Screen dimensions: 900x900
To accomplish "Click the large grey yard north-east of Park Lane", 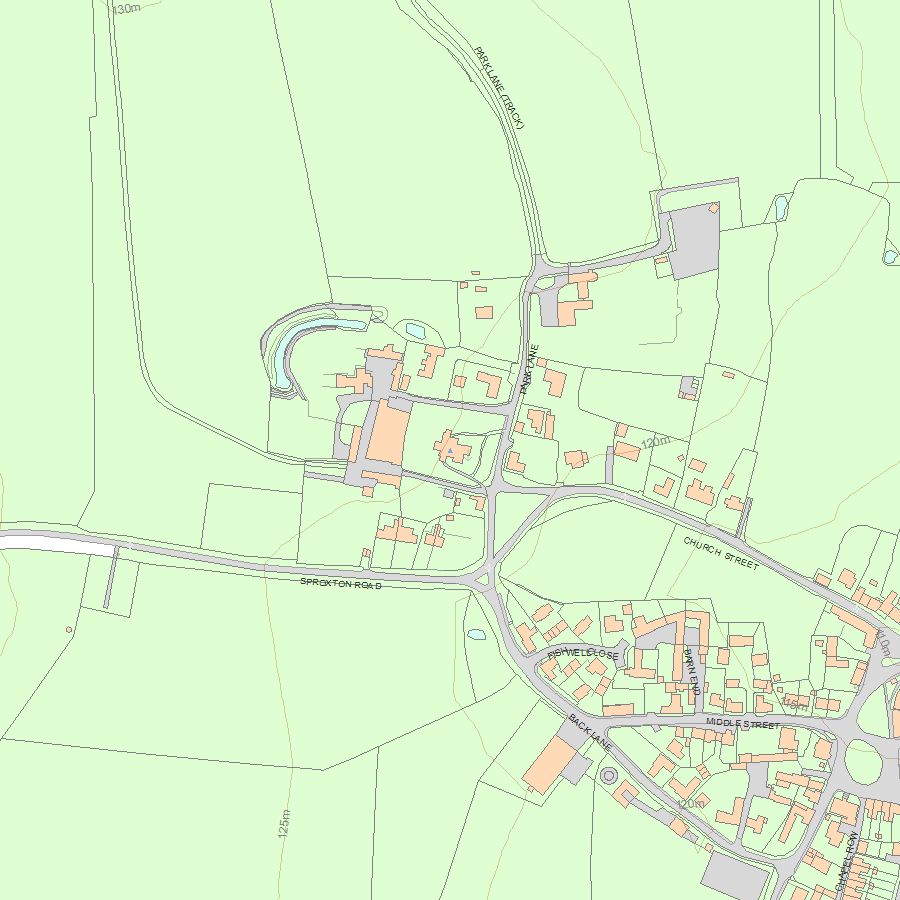I will click(x=695, y=242).
